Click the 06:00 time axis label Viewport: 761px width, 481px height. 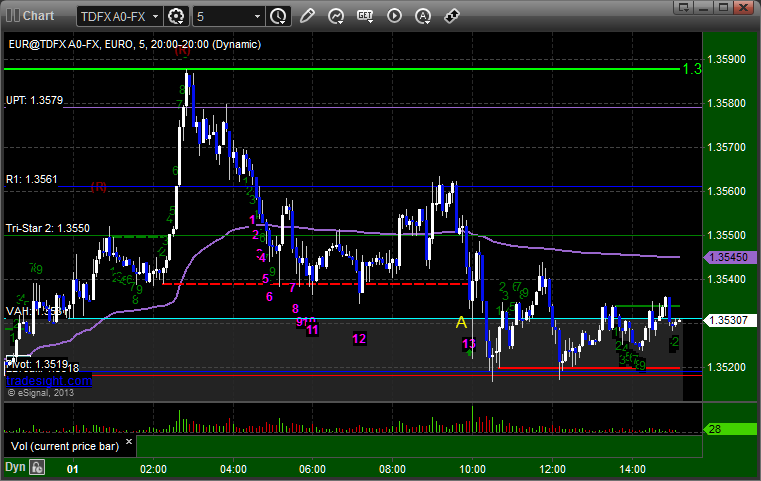(312, 469)
